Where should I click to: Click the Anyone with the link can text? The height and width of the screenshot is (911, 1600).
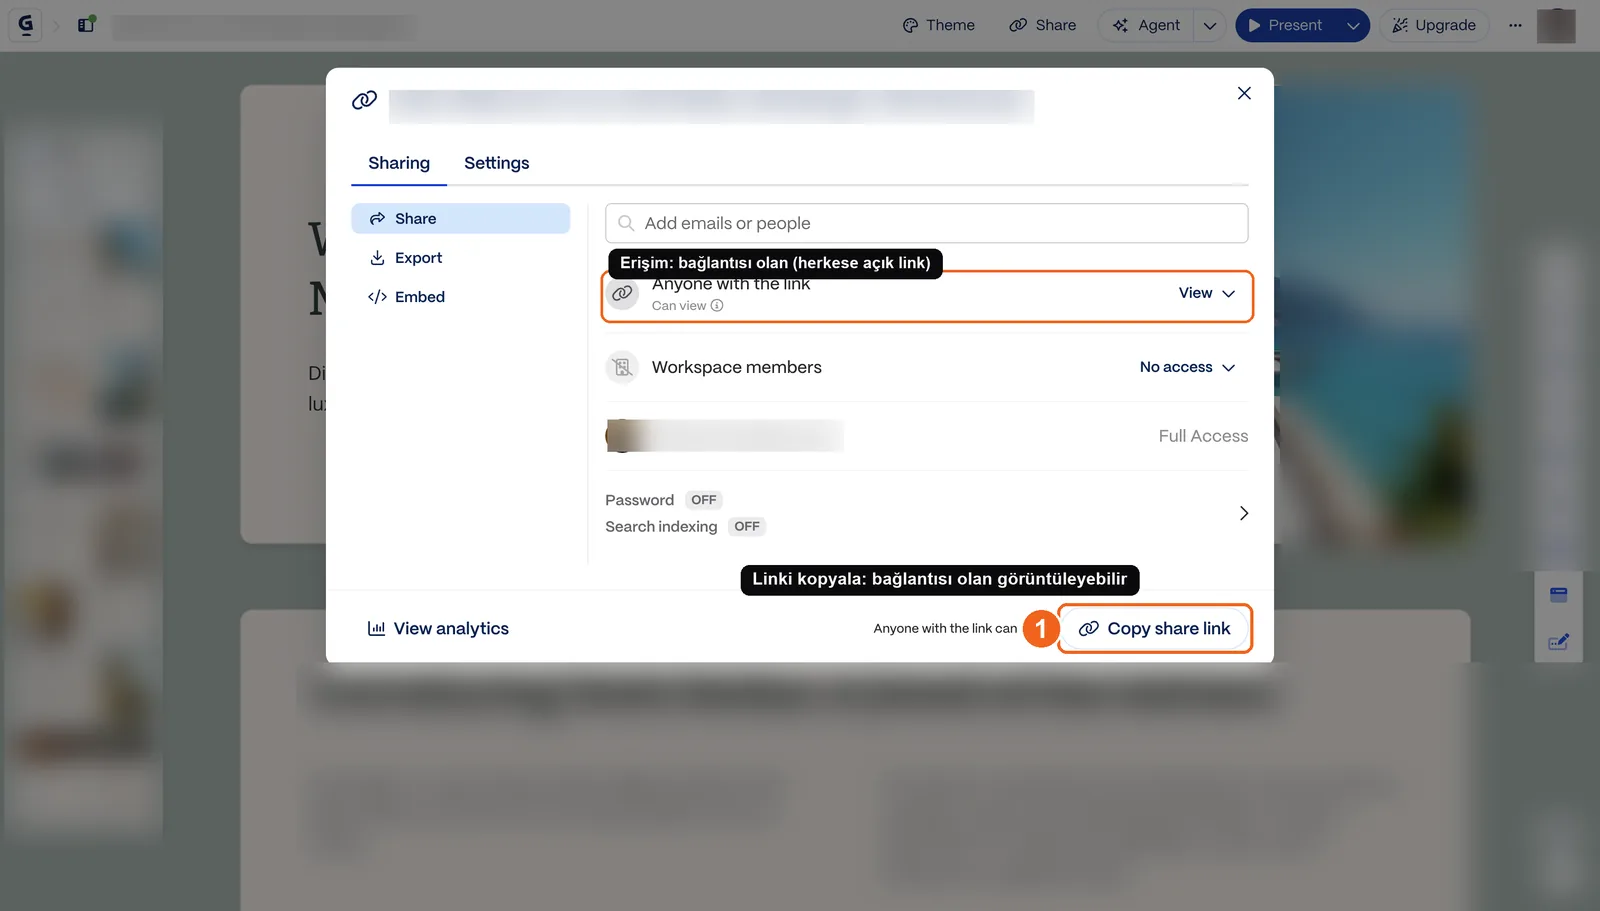[x=945, y=629]
